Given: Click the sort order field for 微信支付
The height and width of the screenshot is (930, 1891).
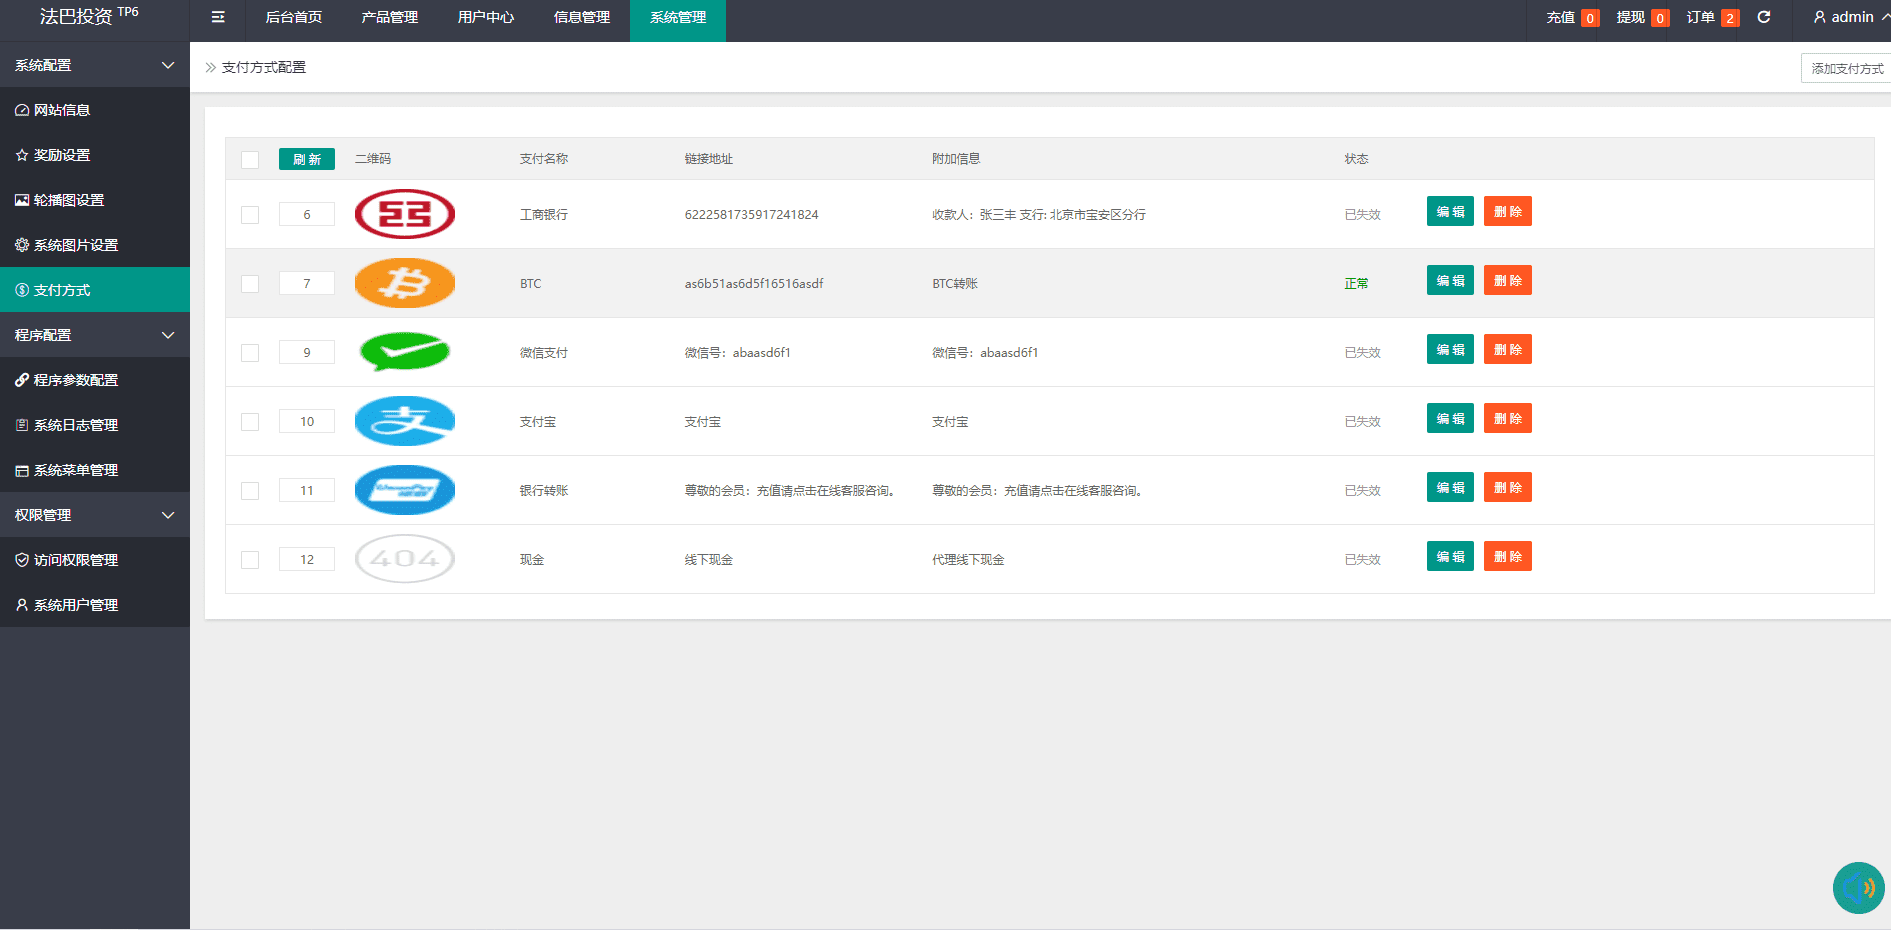Looking at the screenshot, I should pos(307,353).
